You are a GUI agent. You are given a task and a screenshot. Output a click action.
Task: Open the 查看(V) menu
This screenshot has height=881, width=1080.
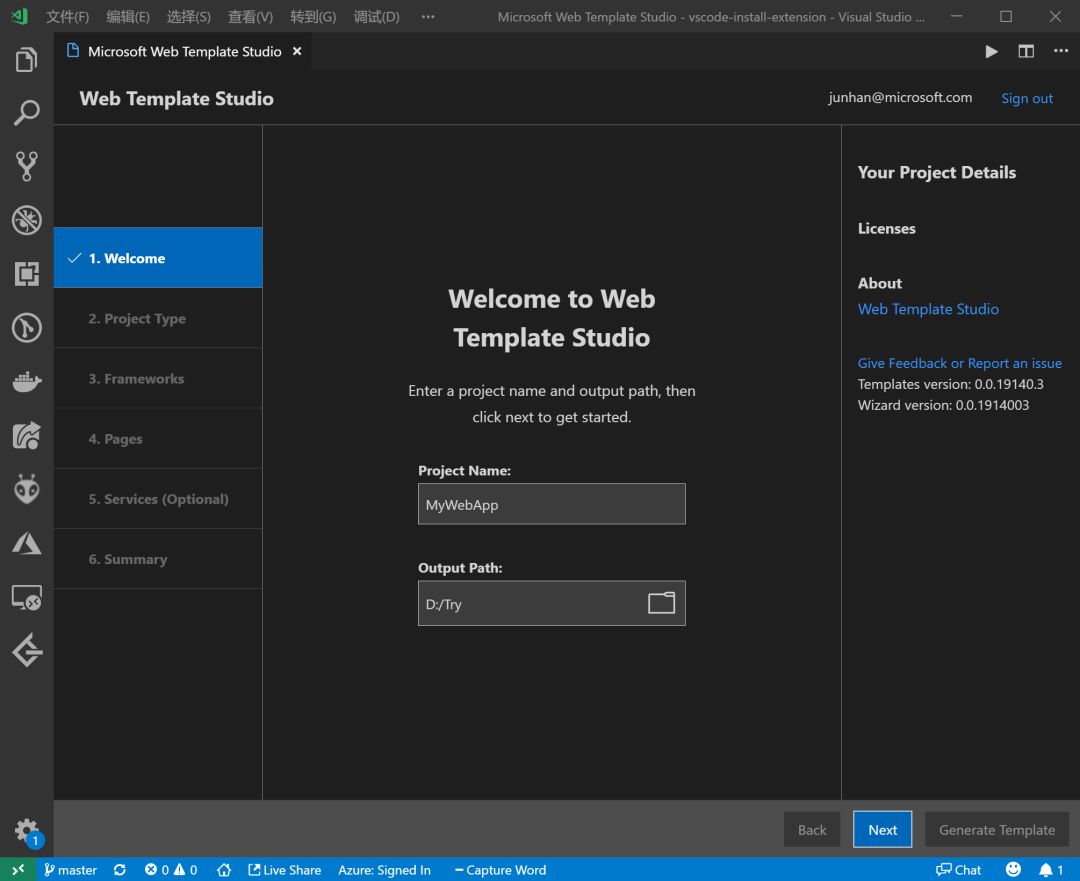click(250, 17)
